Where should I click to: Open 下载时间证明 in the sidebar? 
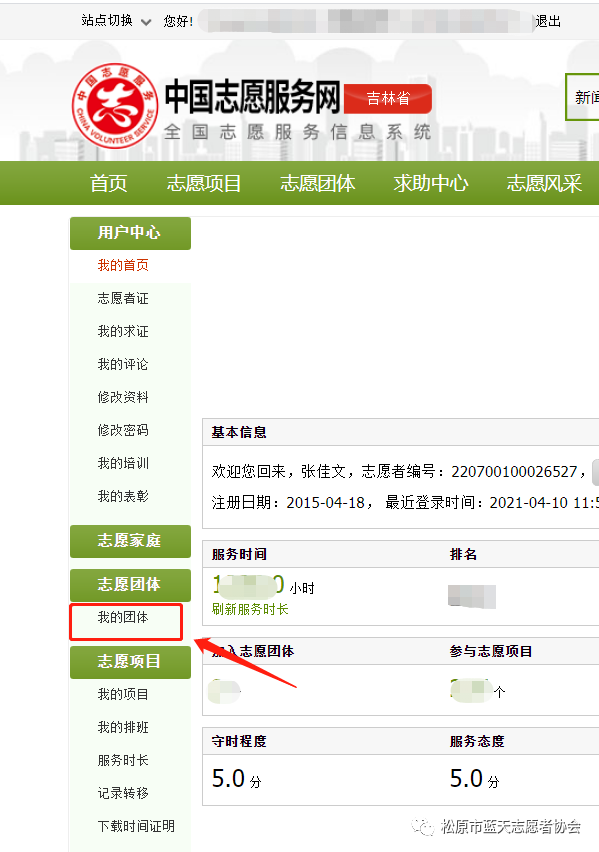(136, 826)
